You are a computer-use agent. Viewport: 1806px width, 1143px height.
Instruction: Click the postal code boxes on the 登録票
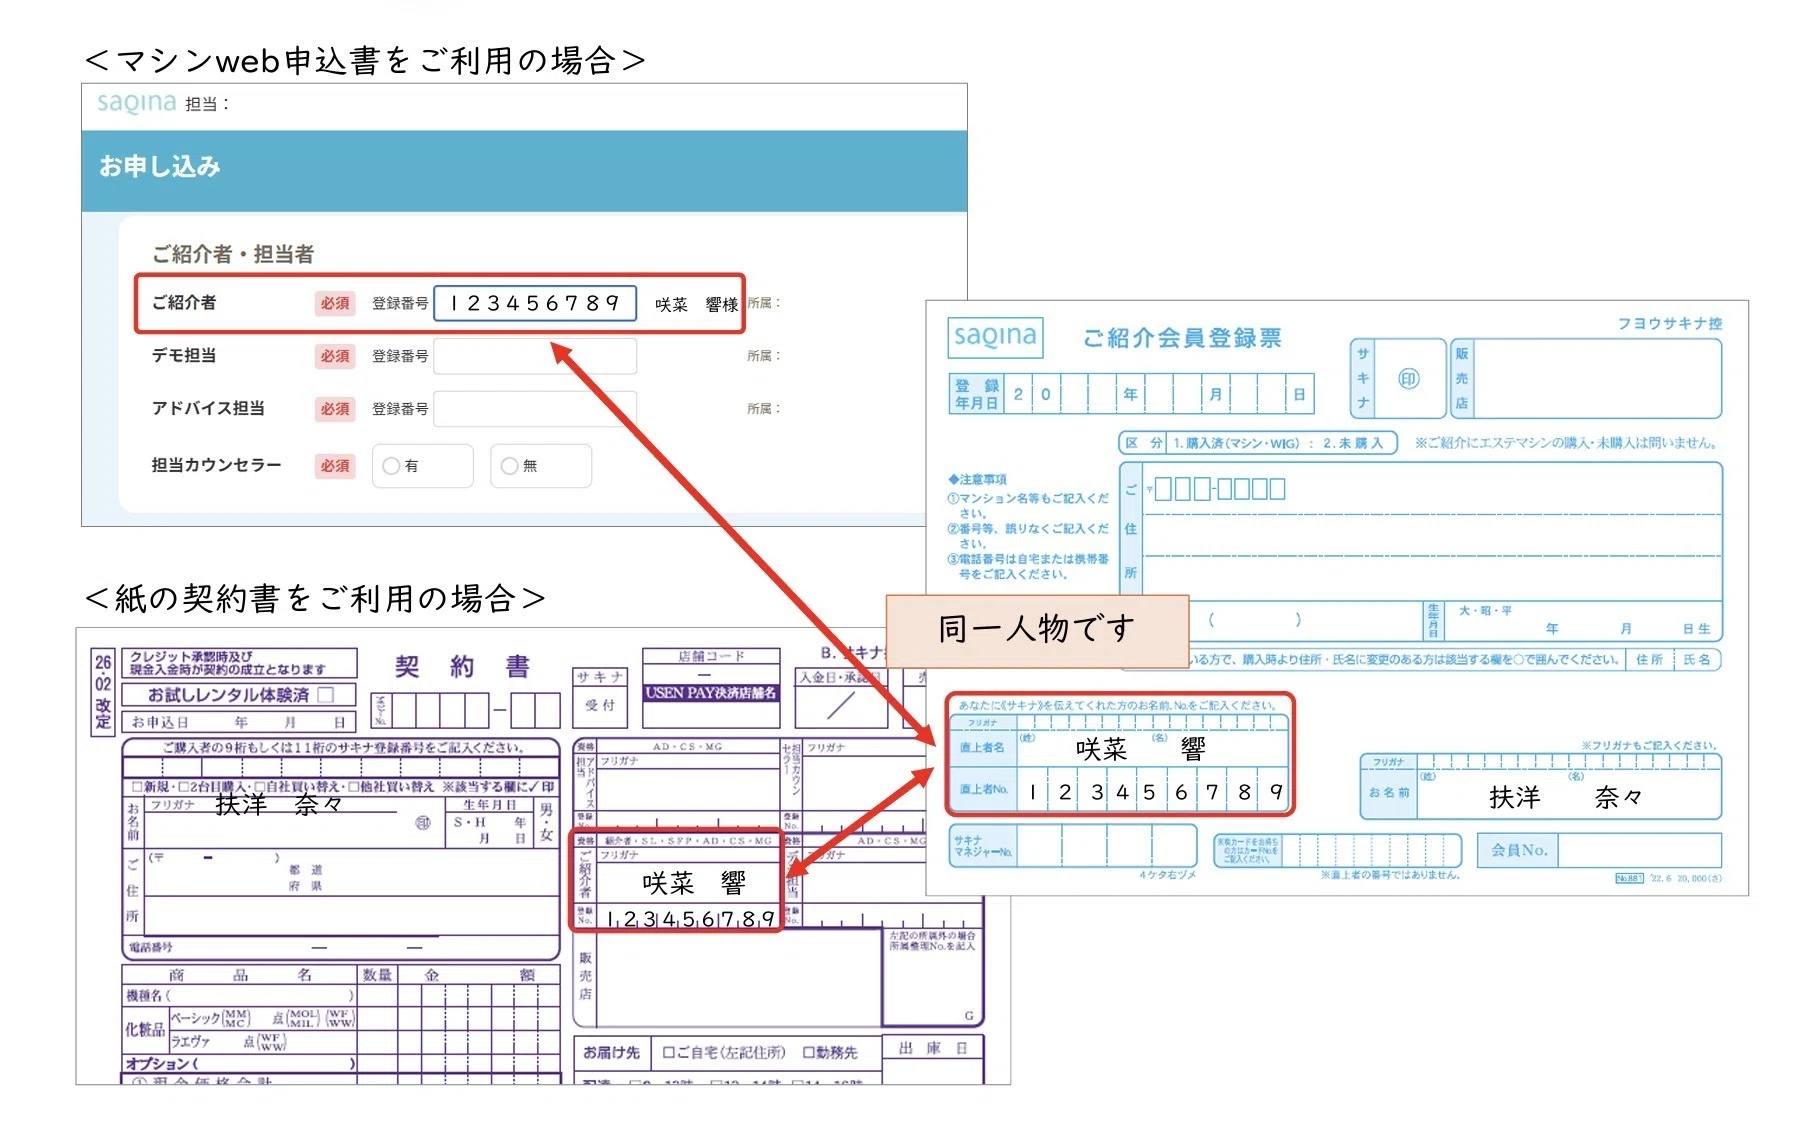pyautogui.click(x=1220, y=489)
